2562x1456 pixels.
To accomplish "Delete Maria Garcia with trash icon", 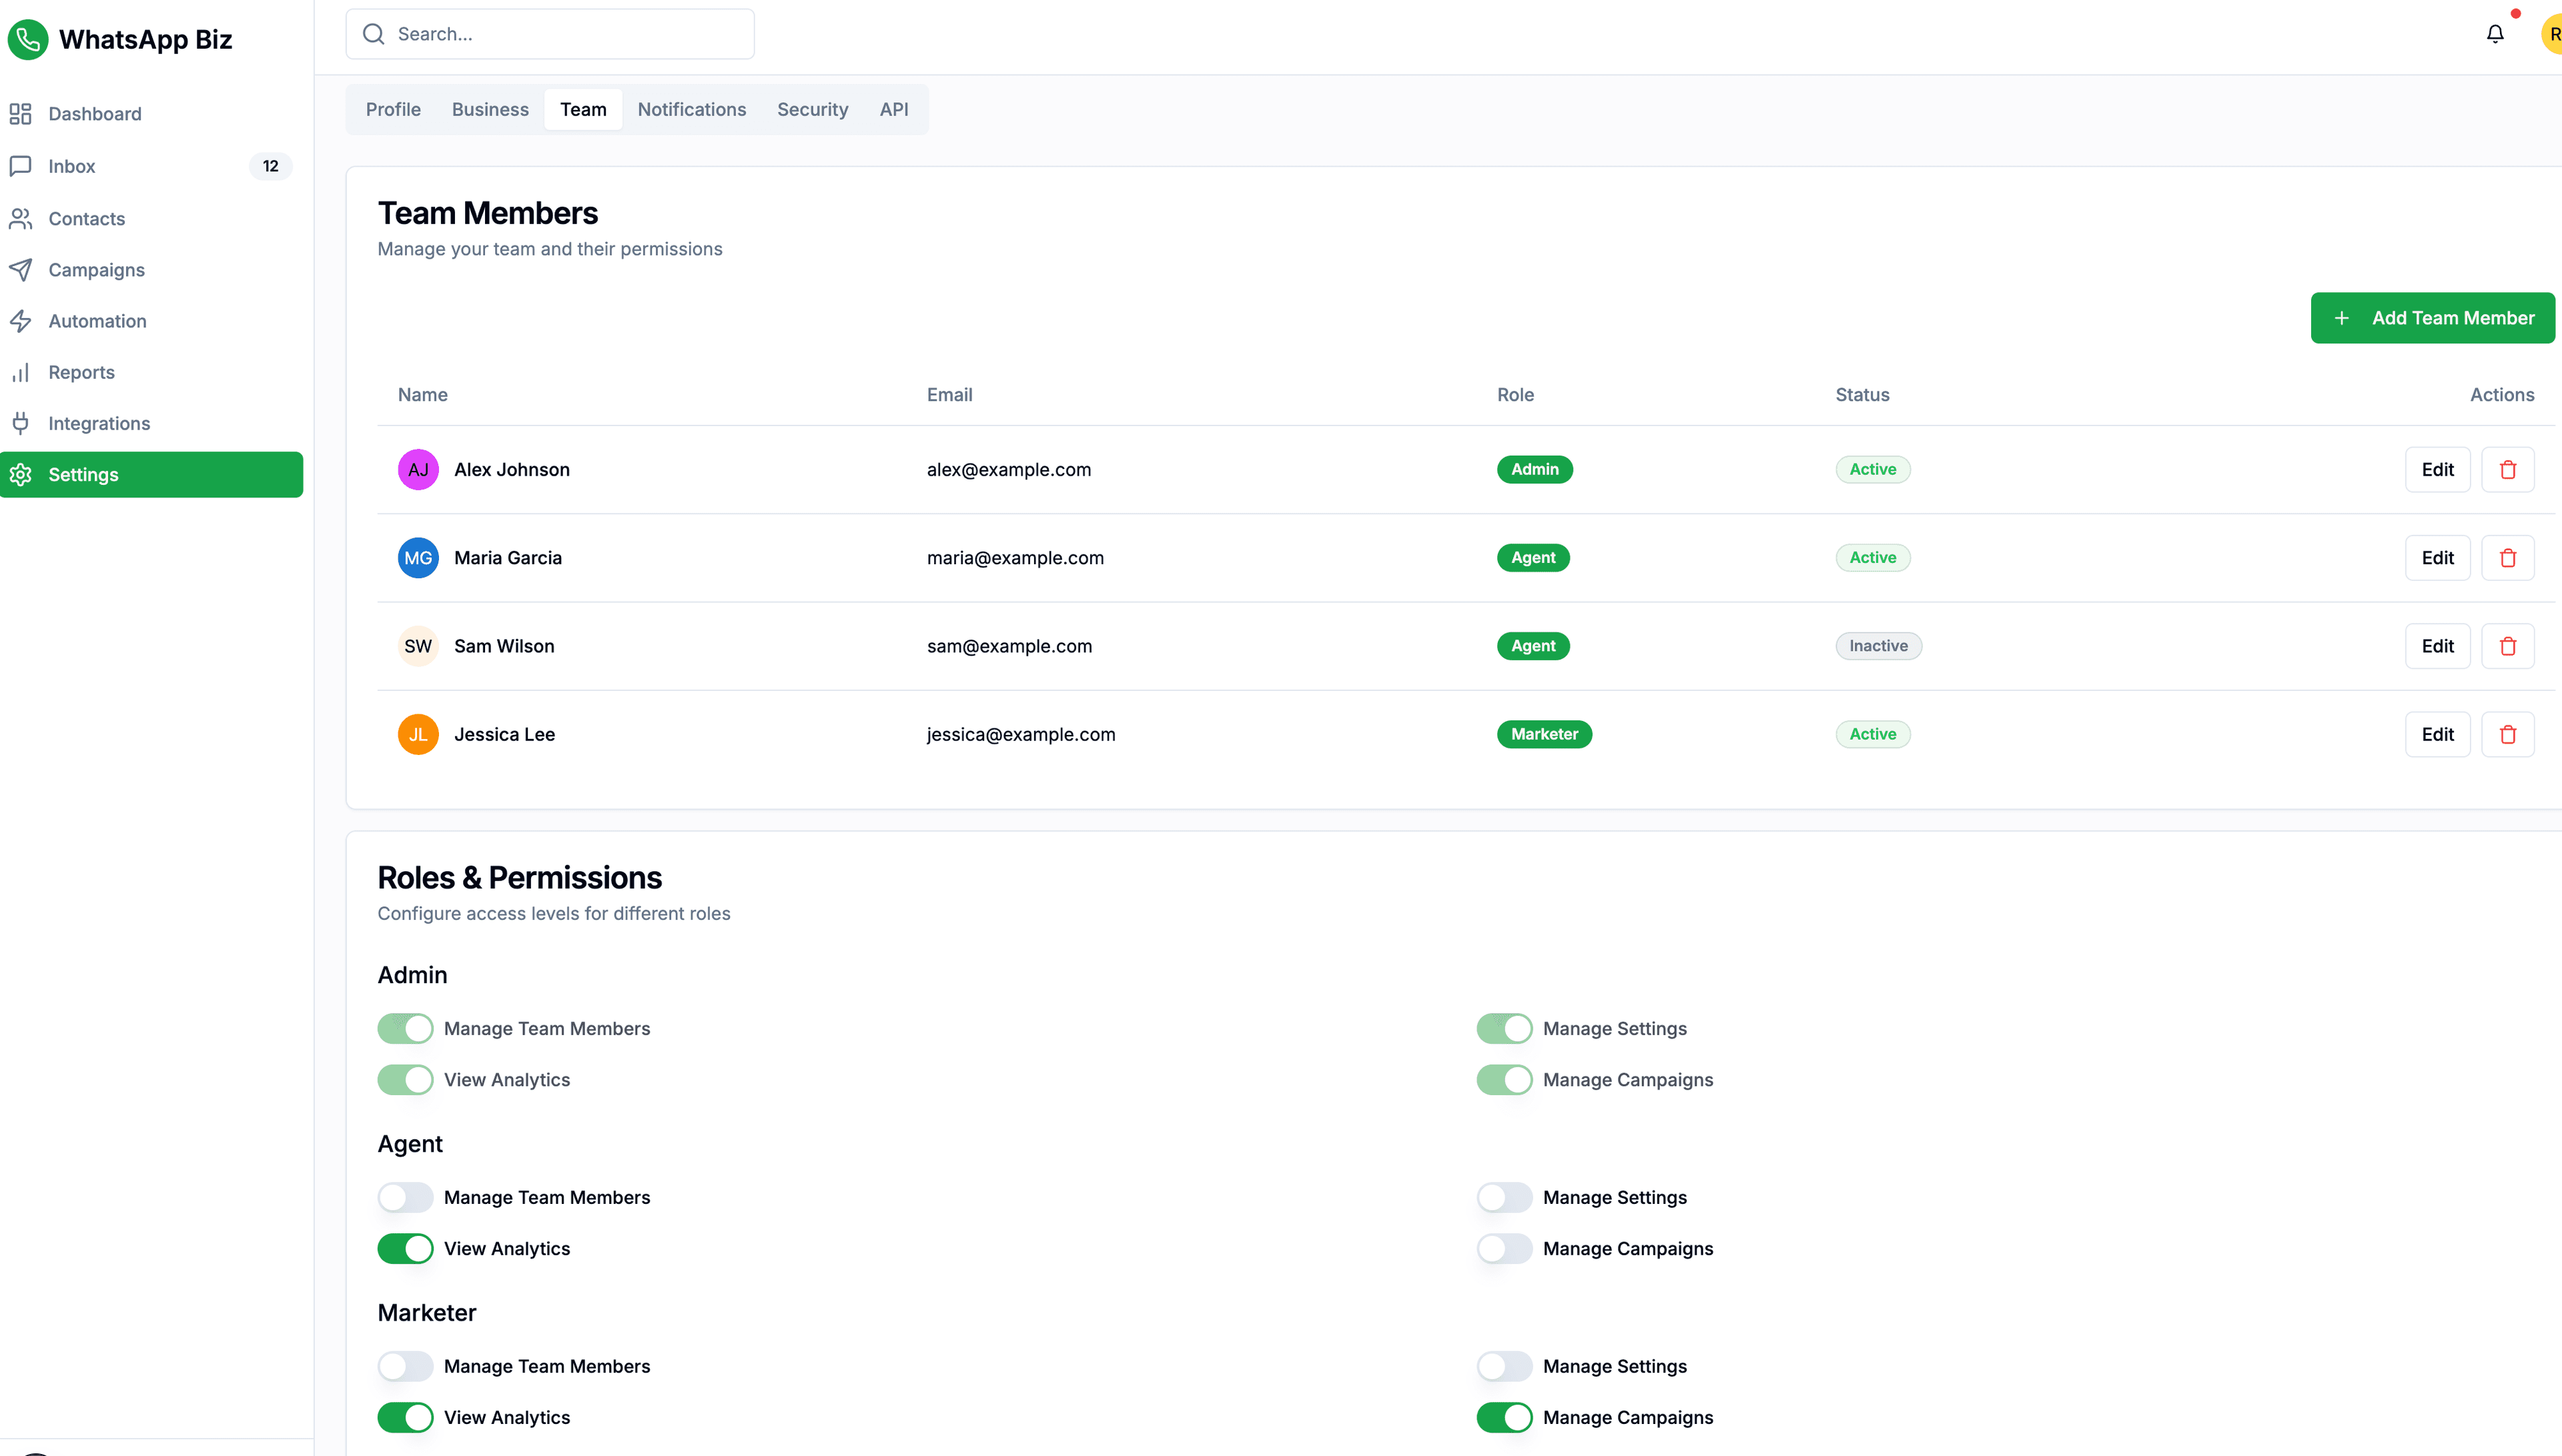I will (2508, 558).
